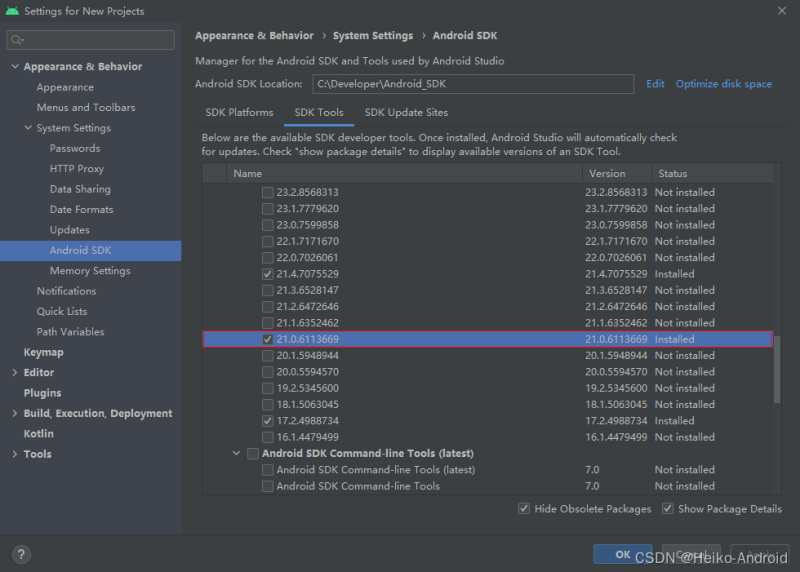Click the 22.1.7171670 row name
Image resolution: width=800 pixels, height=572 pixels.
click(308, 241)
